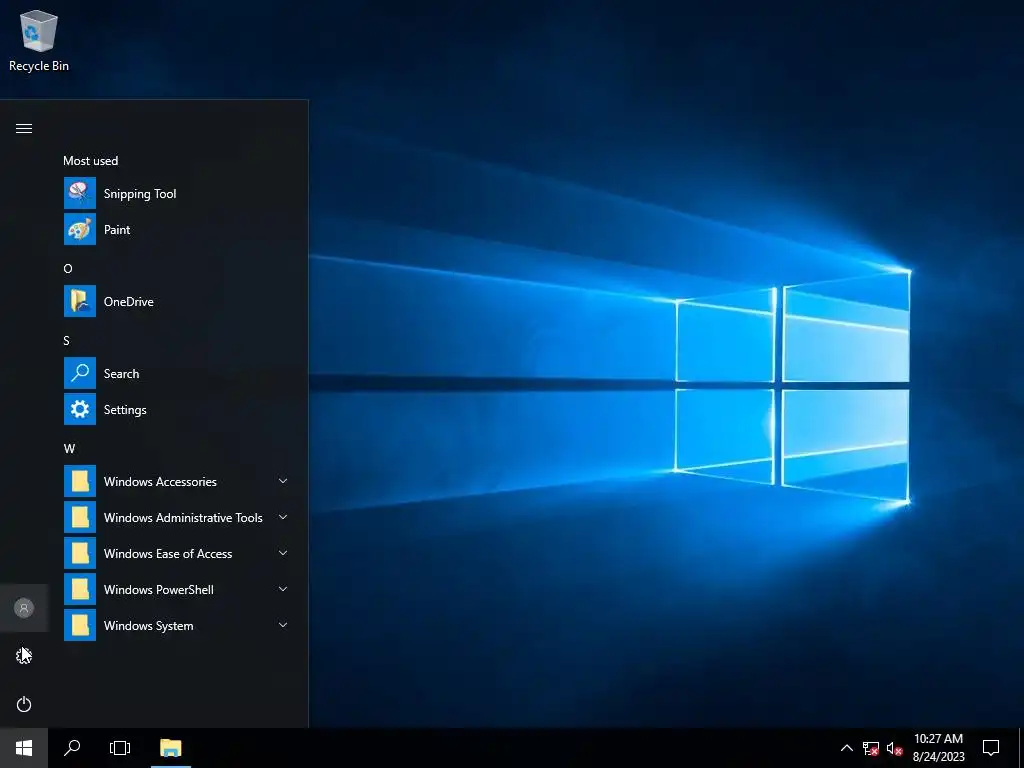This screenshot has height=768, width=1024.
Task: Click the letter O group header
Action: [x=68, y=268]
